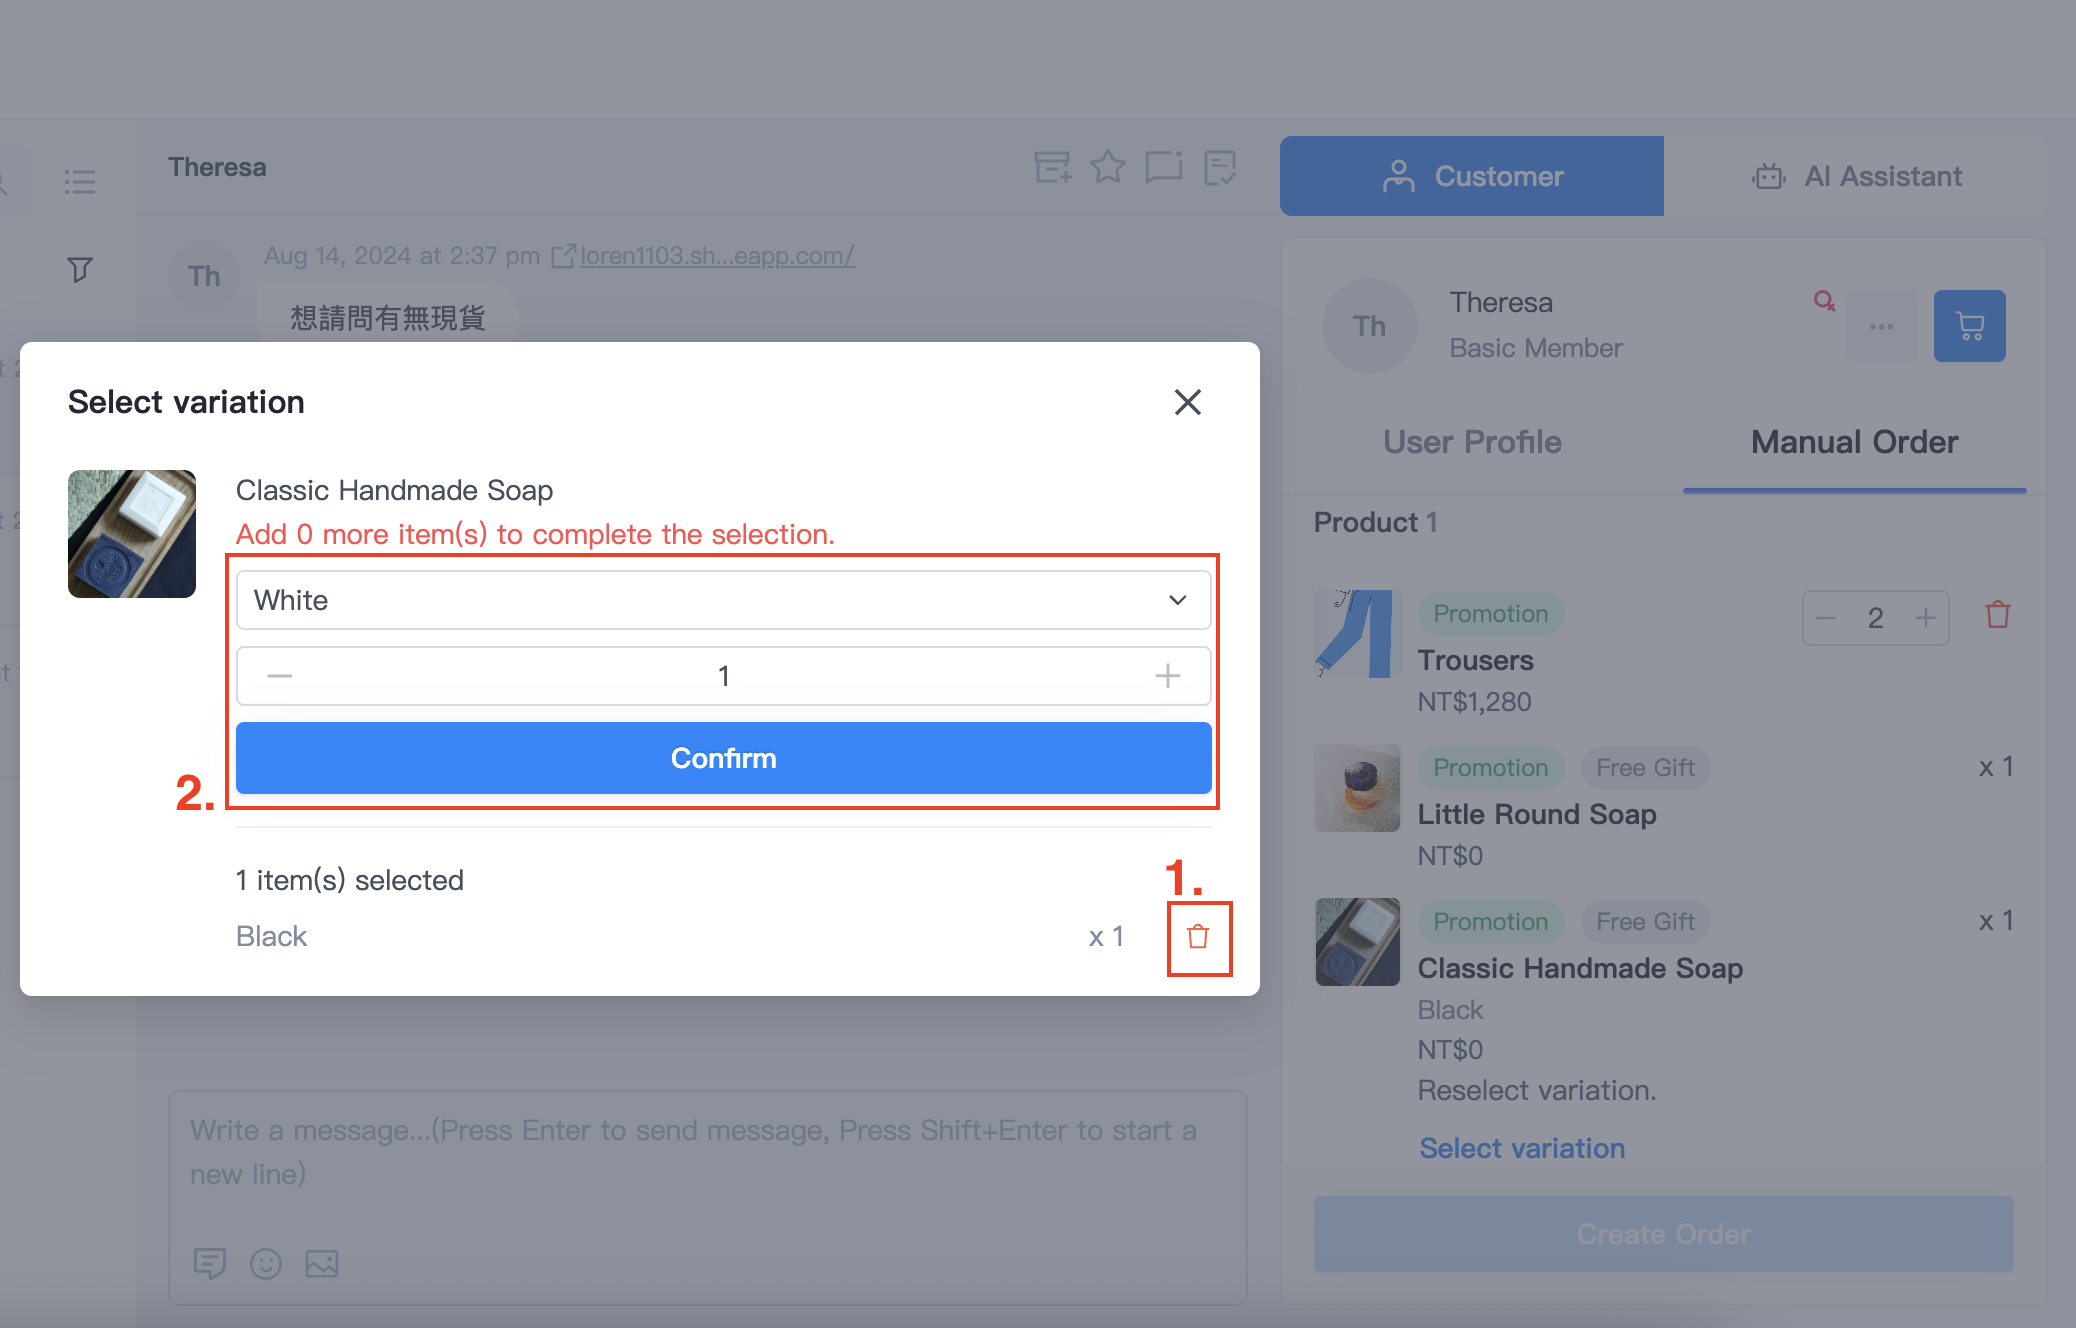The width and height of the screenshot is (2076, 1328).
Task: Click the Create Order button
Action: pos(1663,1234)
